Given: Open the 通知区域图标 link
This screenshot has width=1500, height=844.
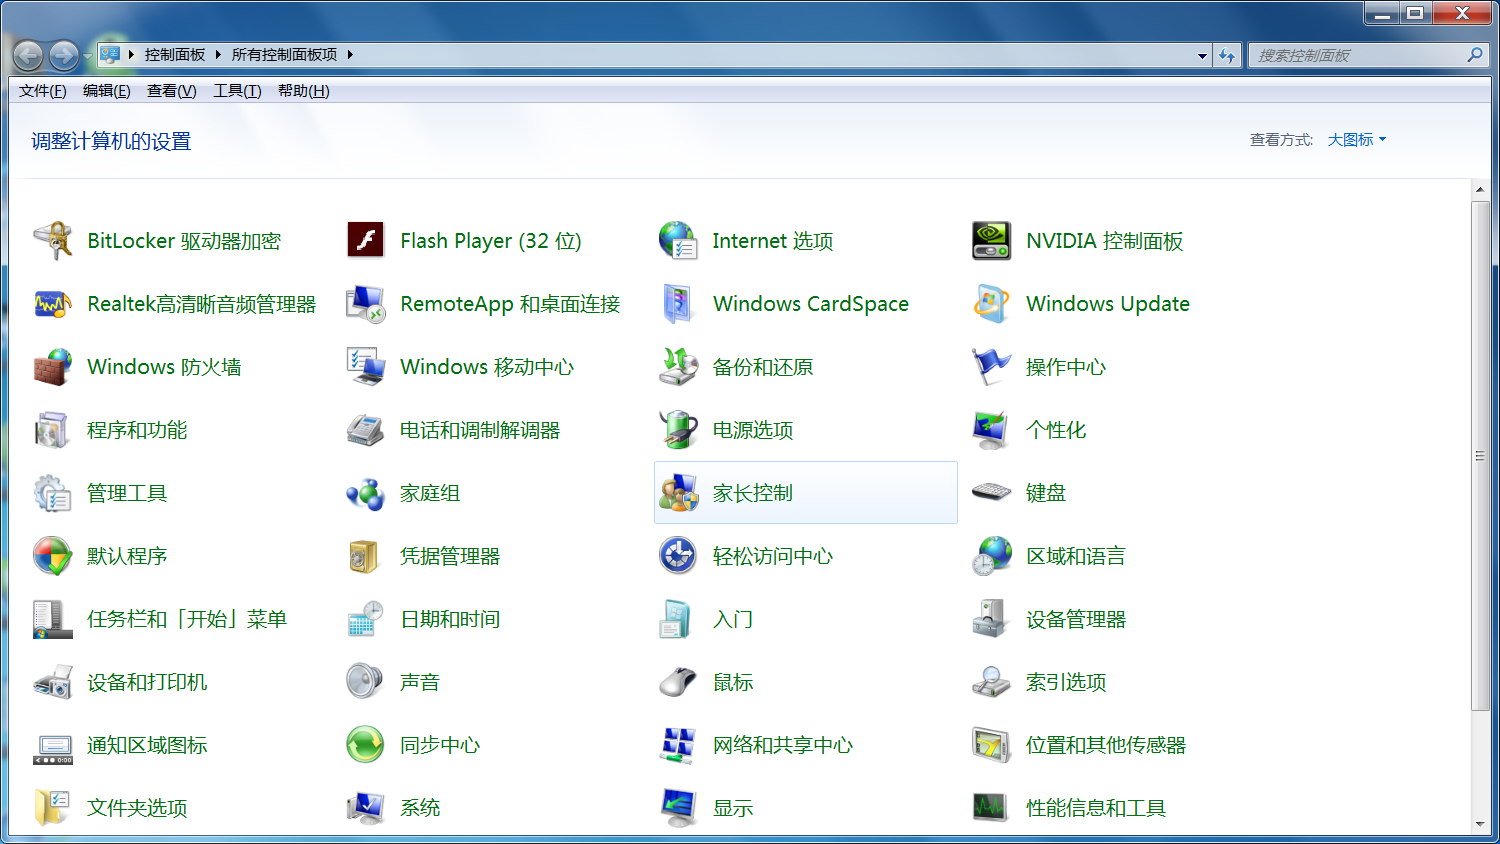Looking at the screenshot, I should click(x=147, y=746).
